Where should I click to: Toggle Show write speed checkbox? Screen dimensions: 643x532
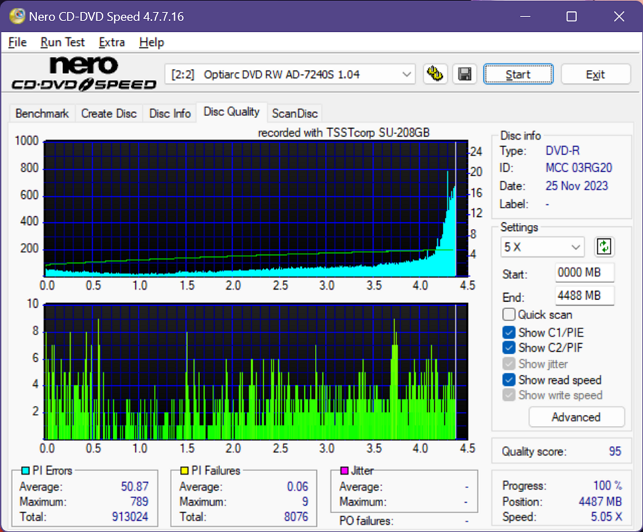[x=508, y=395]
